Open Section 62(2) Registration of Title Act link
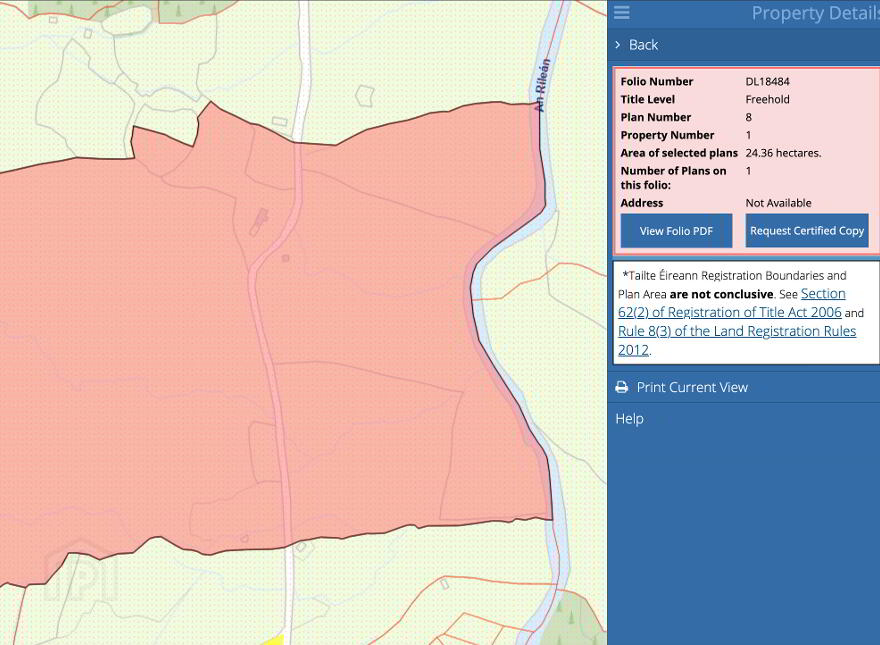This screenshot has height=645, width=880. 732,303
